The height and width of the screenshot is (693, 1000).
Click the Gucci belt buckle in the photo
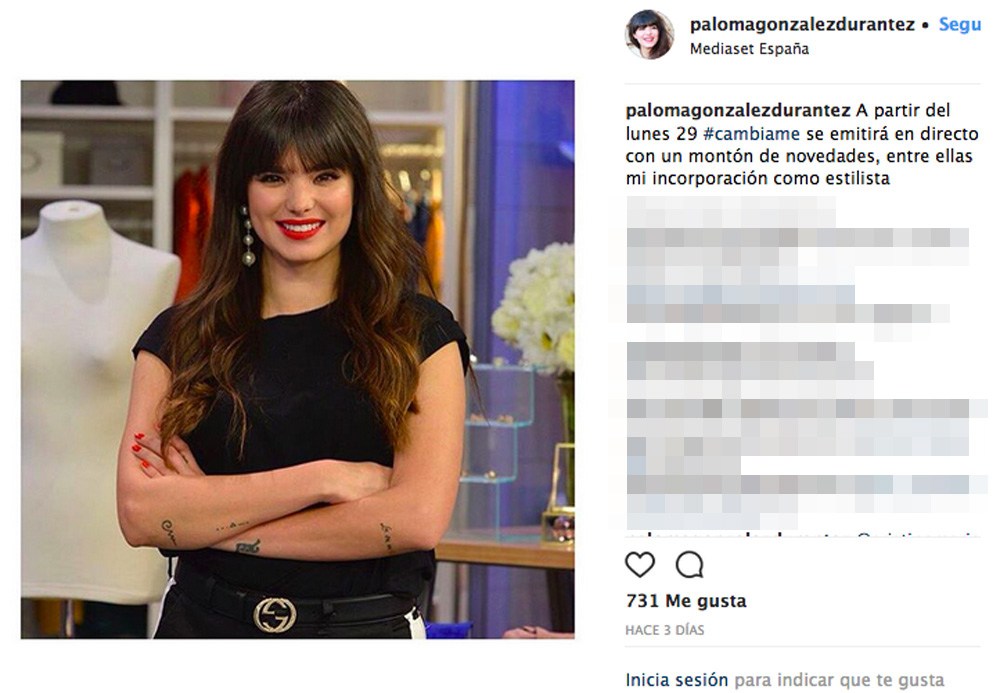275,615
